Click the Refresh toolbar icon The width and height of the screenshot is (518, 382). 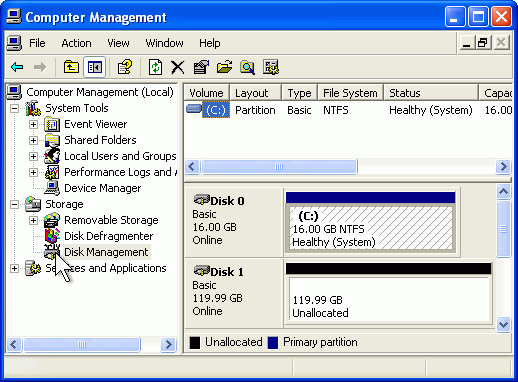(155, 67)
